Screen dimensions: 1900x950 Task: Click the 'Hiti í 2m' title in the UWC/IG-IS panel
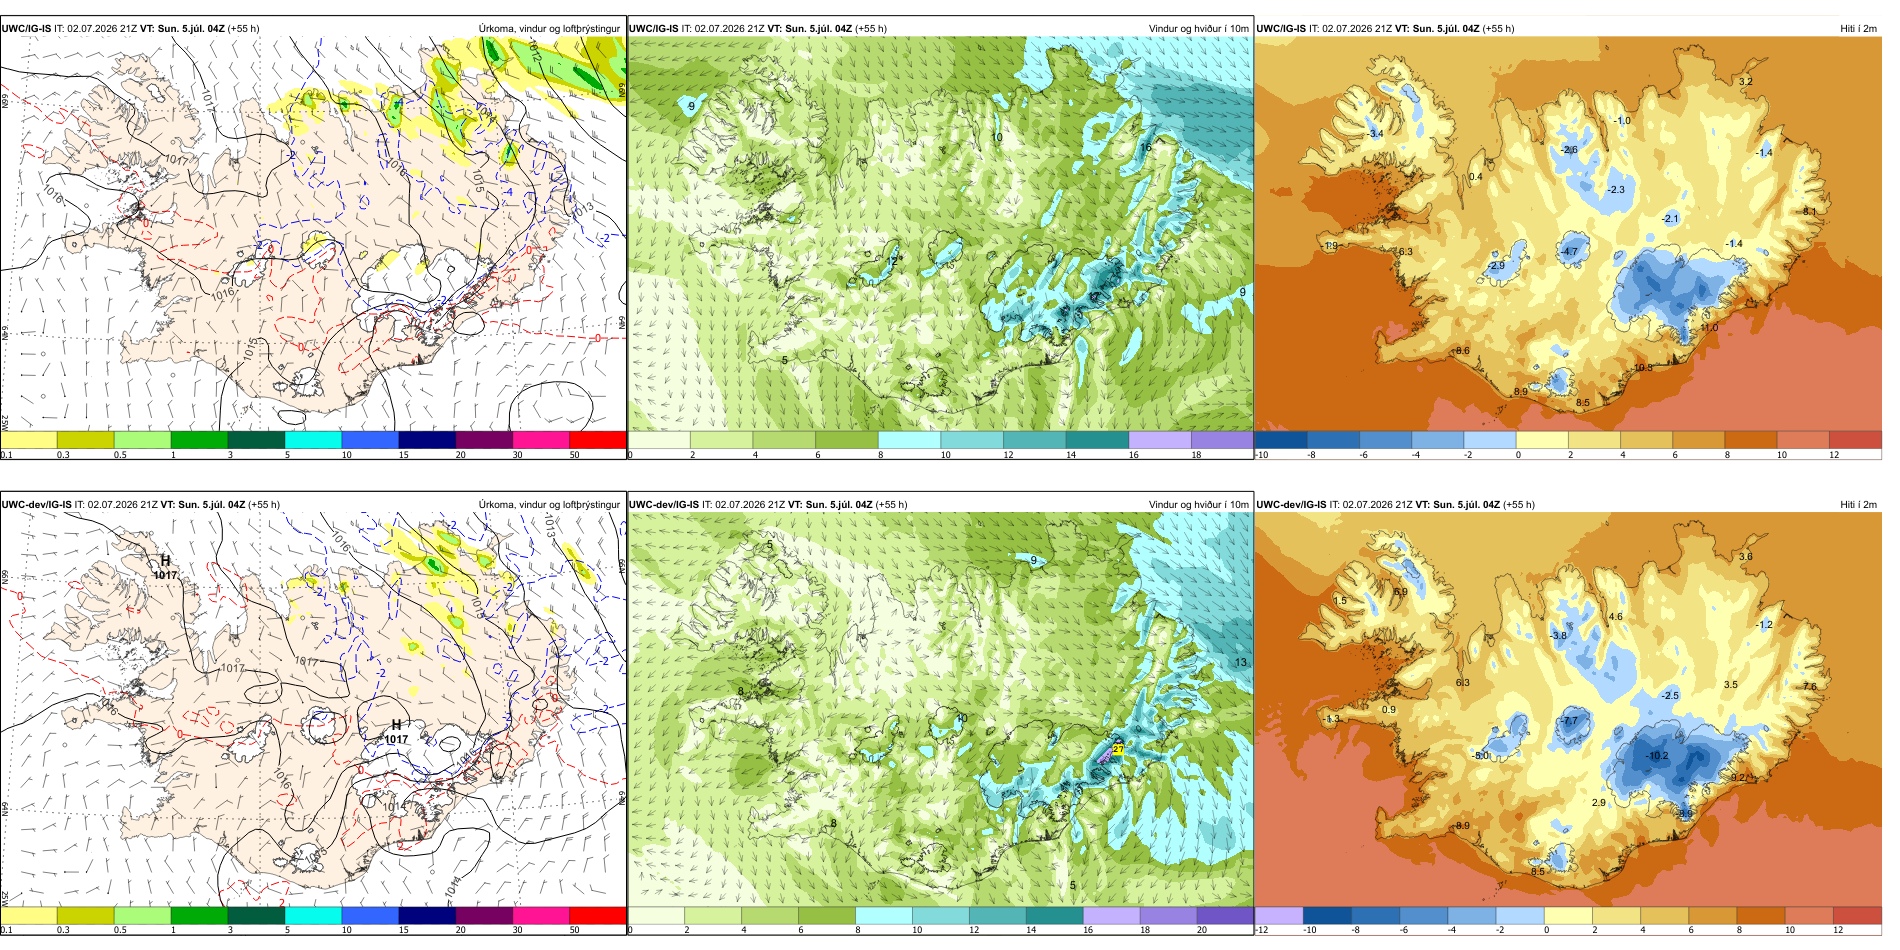(1858, 29)
